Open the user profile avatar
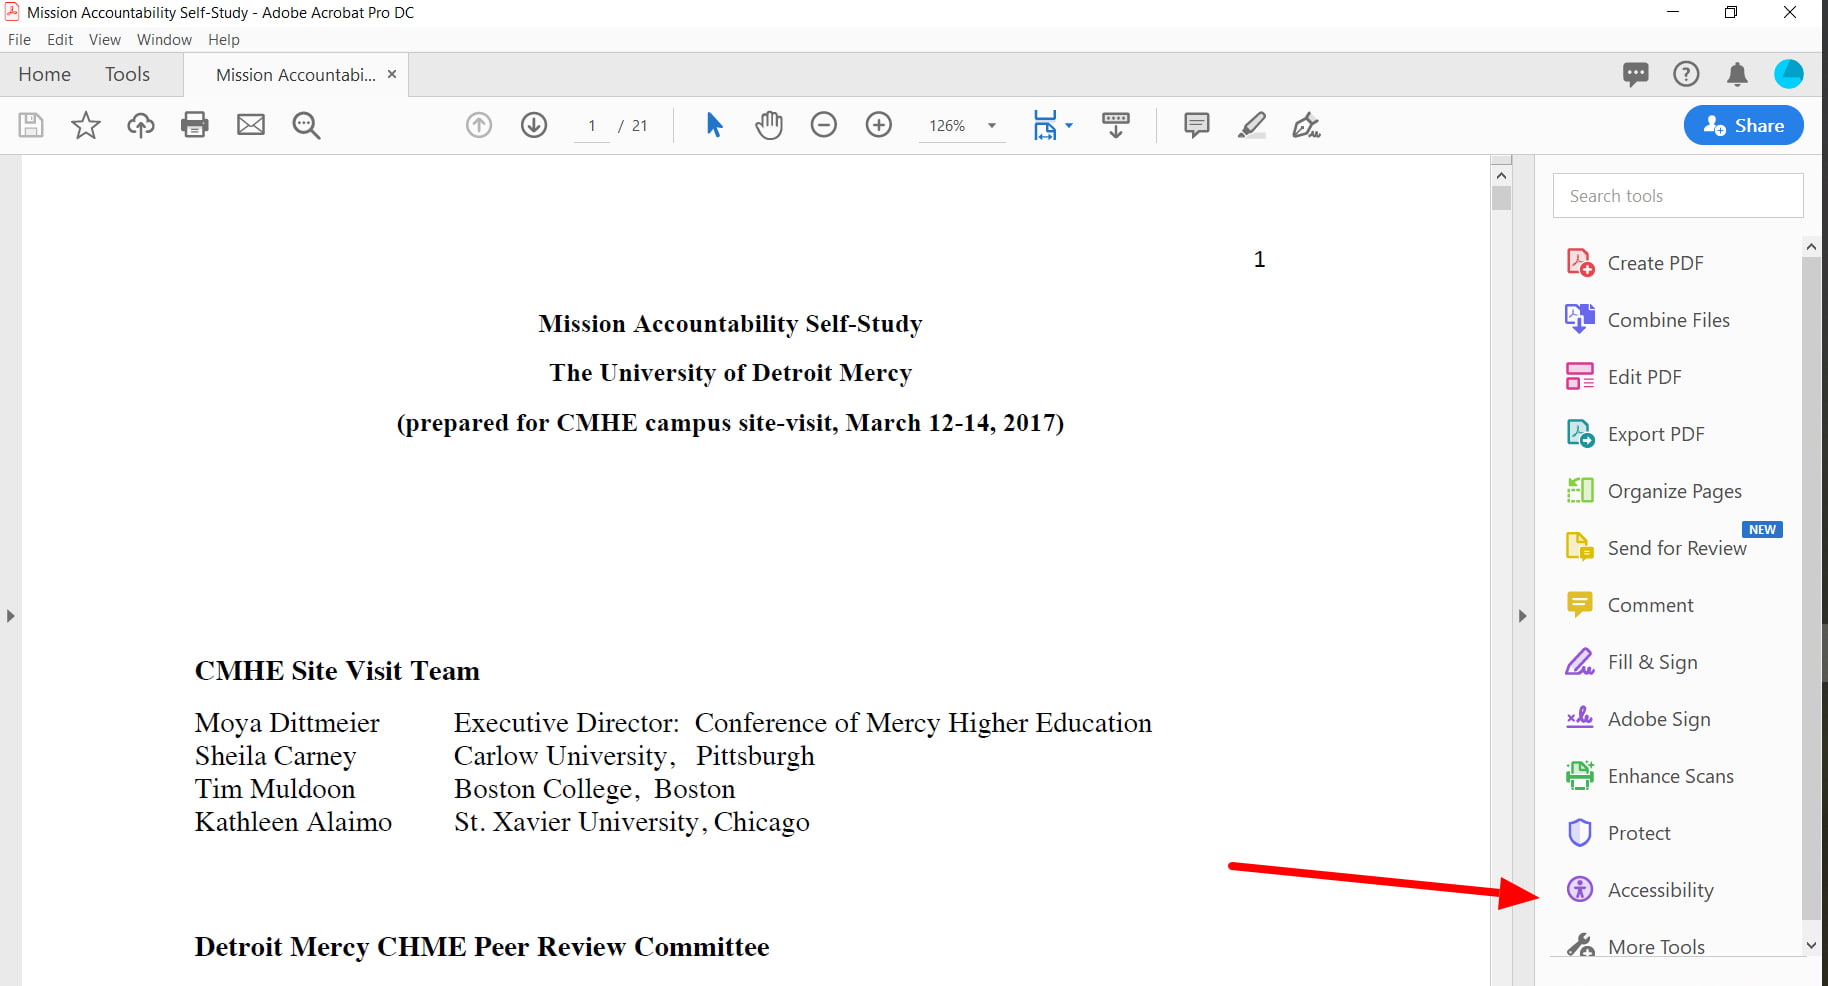This screenshot has height=986, width=1828. point(1789,74)
